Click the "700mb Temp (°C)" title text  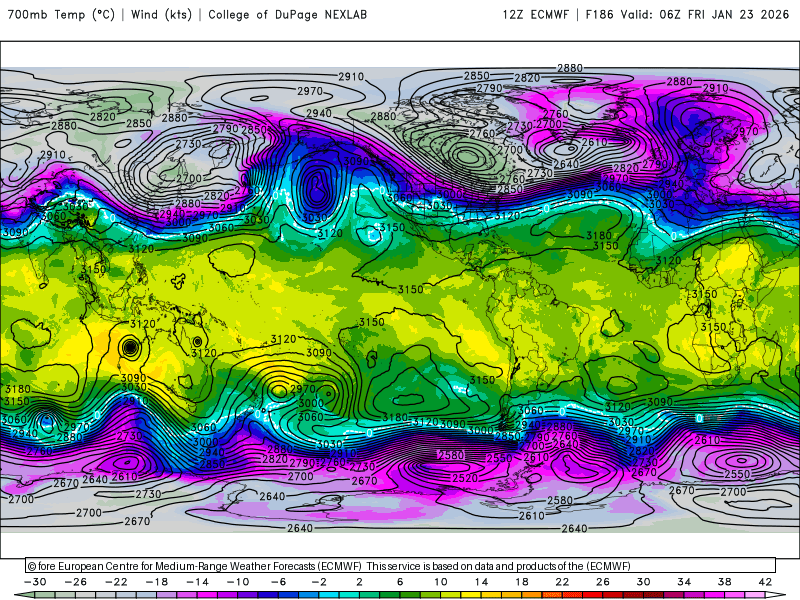(x=61, y=14)
